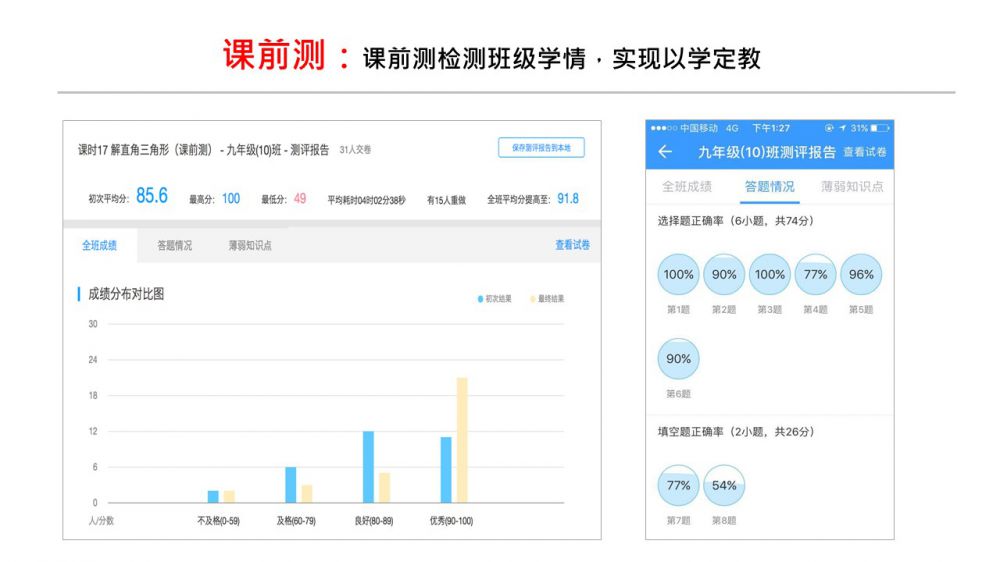Select mobile 答题情况 tab
This screenshot has height=562, width=1000.
point(770,186)
